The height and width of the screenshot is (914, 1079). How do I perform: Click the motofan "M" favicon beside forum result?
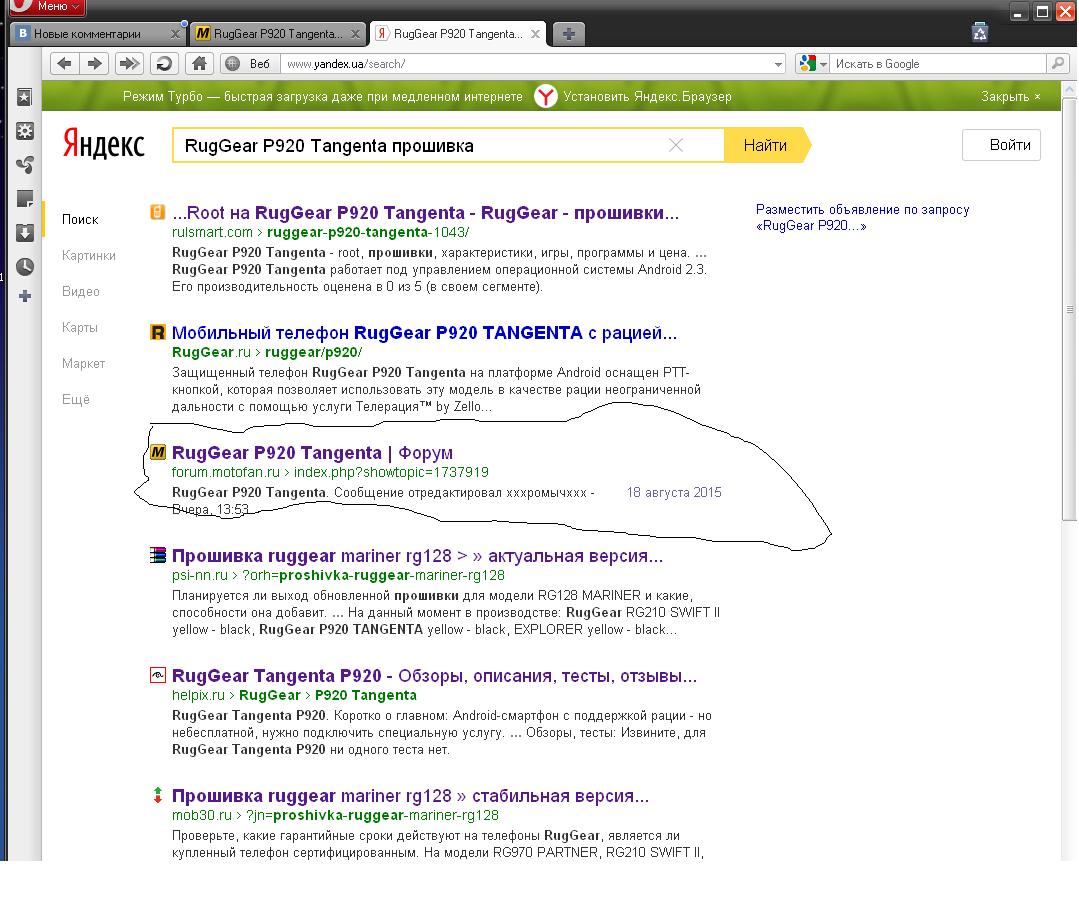pyautogui.click(x=158, y=452)
